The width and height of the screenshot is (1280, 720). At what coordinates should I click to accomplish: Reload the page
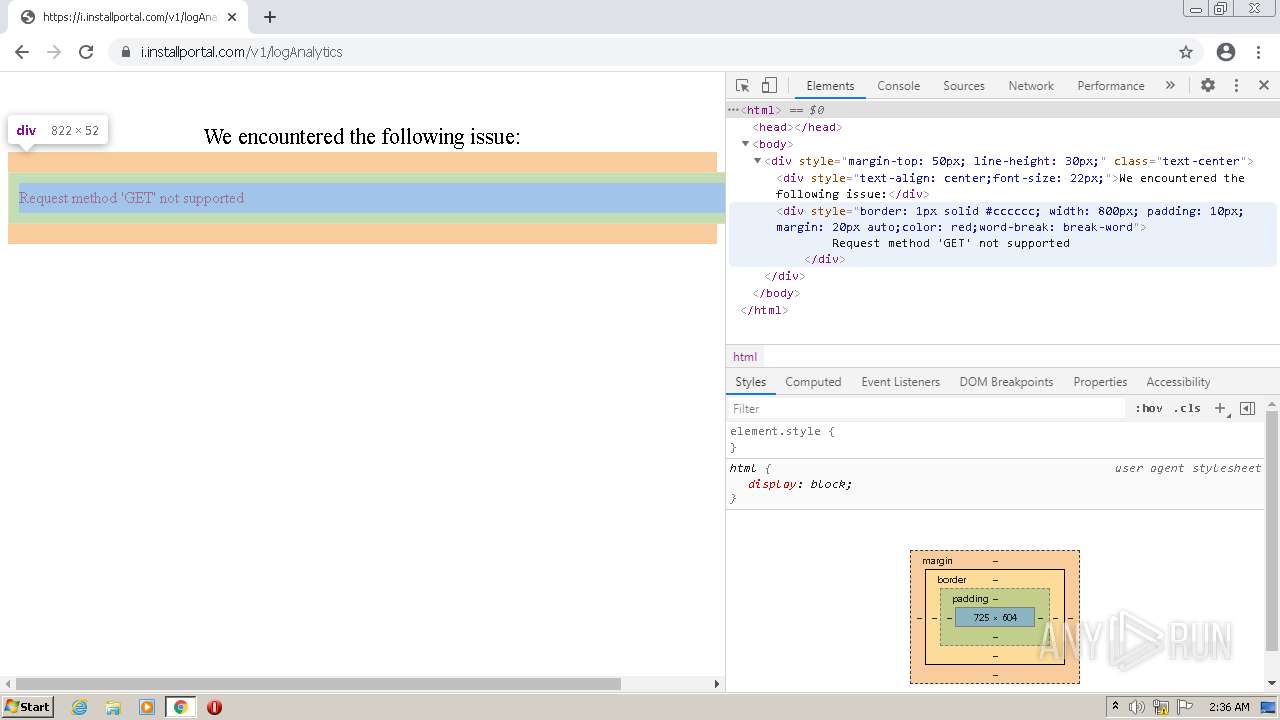[86, 52]
